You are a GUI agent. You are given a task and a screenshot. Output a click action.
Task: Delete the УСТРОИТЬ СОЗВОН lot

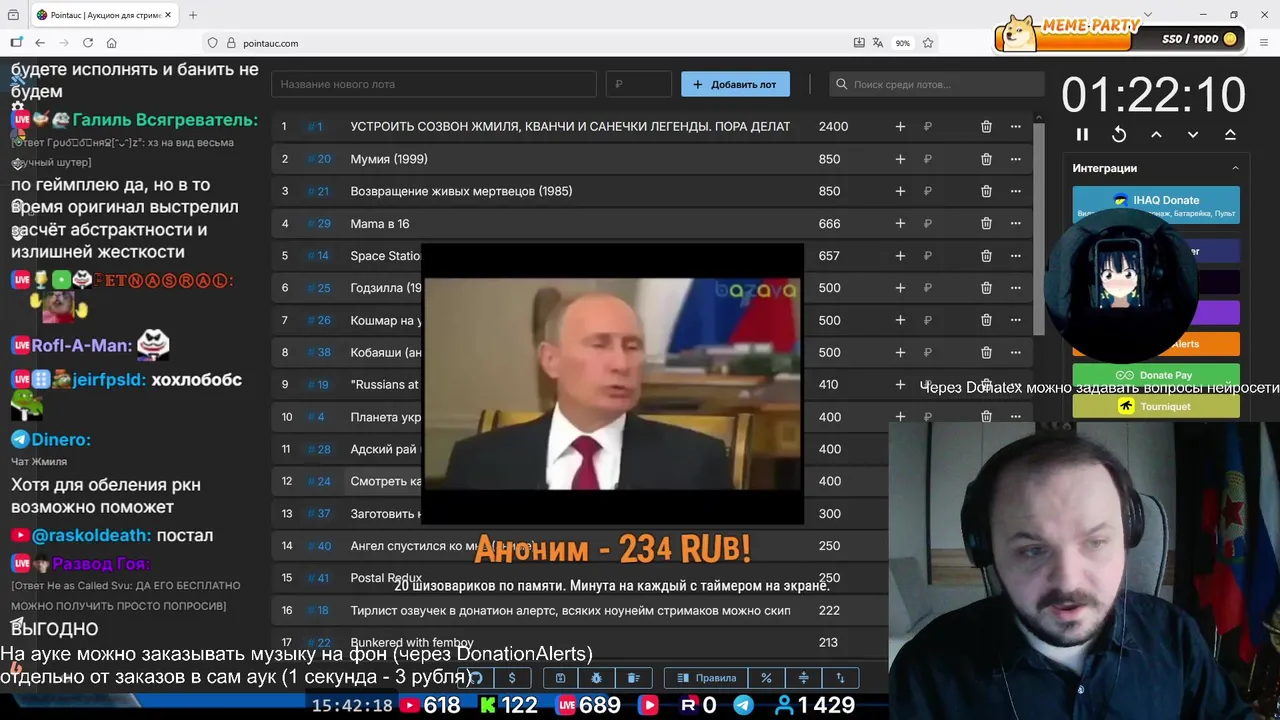click(x=986, y=127)
